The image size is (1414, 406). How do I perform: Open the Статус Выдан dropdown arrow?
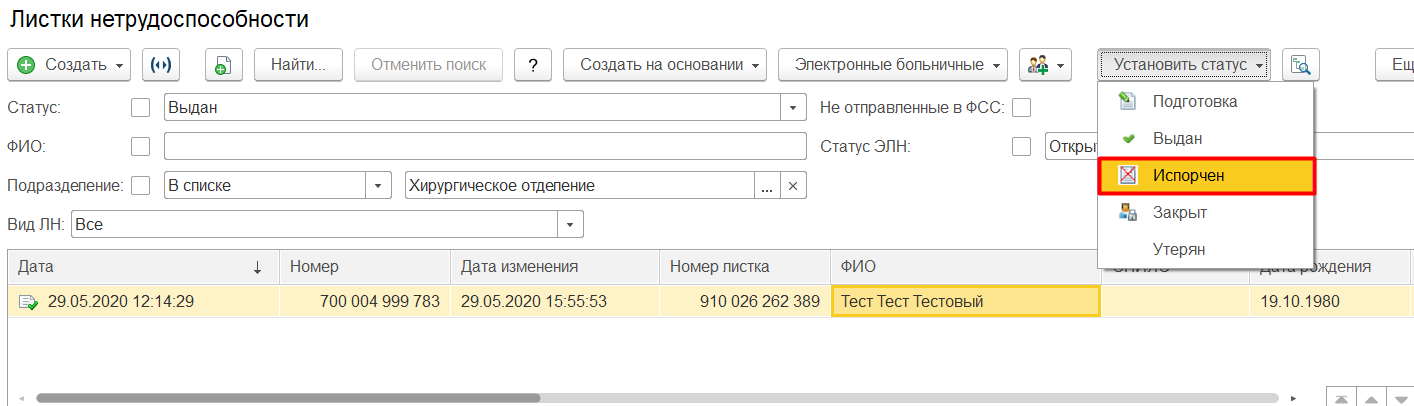[x=793, y=107]
